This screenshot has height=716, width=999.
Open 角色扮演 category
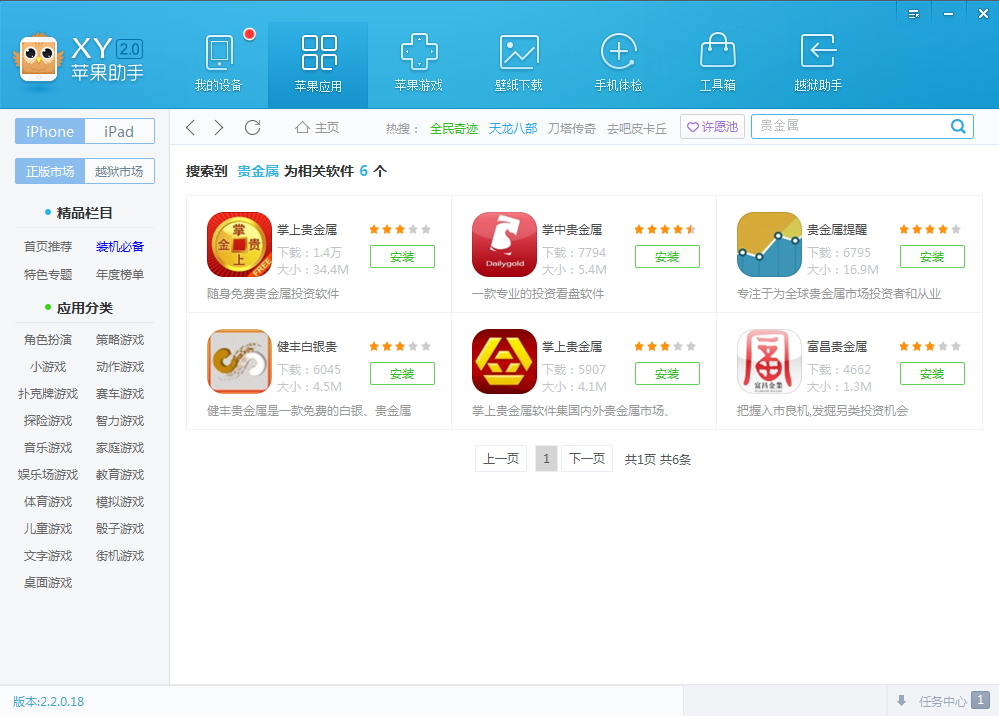[48, 340]
